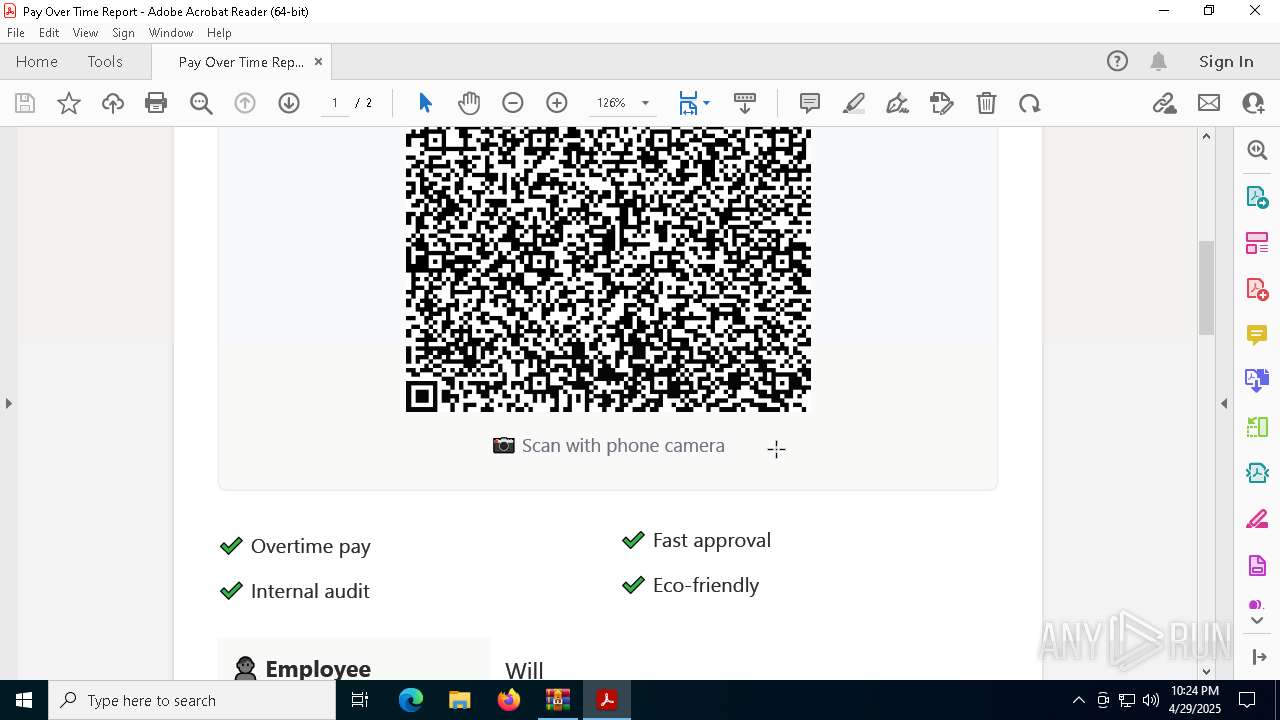Click the page number input field

(334, 103)
